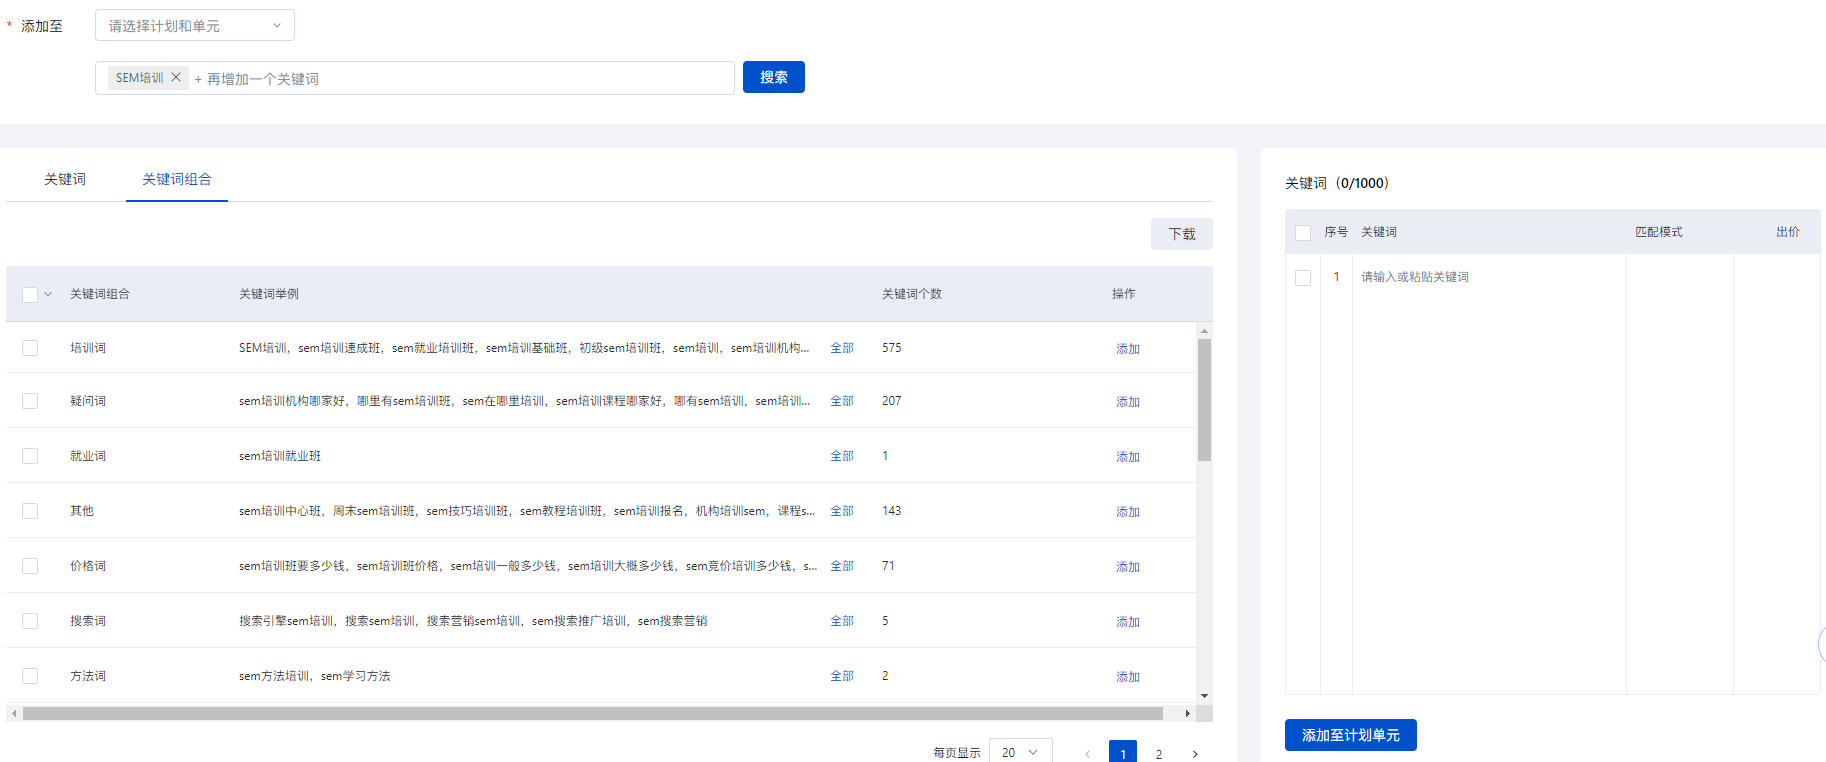Switch to the 关键词 tab

tap(65, 179)
